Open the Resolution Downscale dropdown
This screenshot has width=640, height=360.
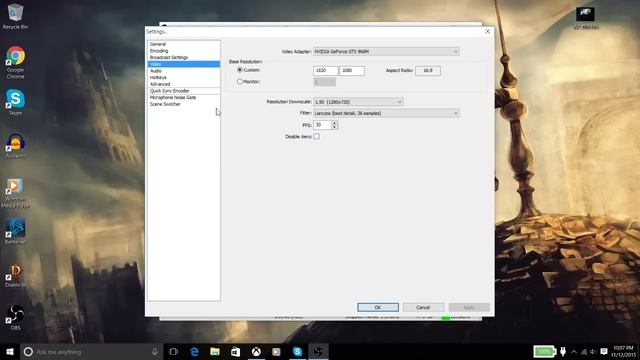pos(358,102)
